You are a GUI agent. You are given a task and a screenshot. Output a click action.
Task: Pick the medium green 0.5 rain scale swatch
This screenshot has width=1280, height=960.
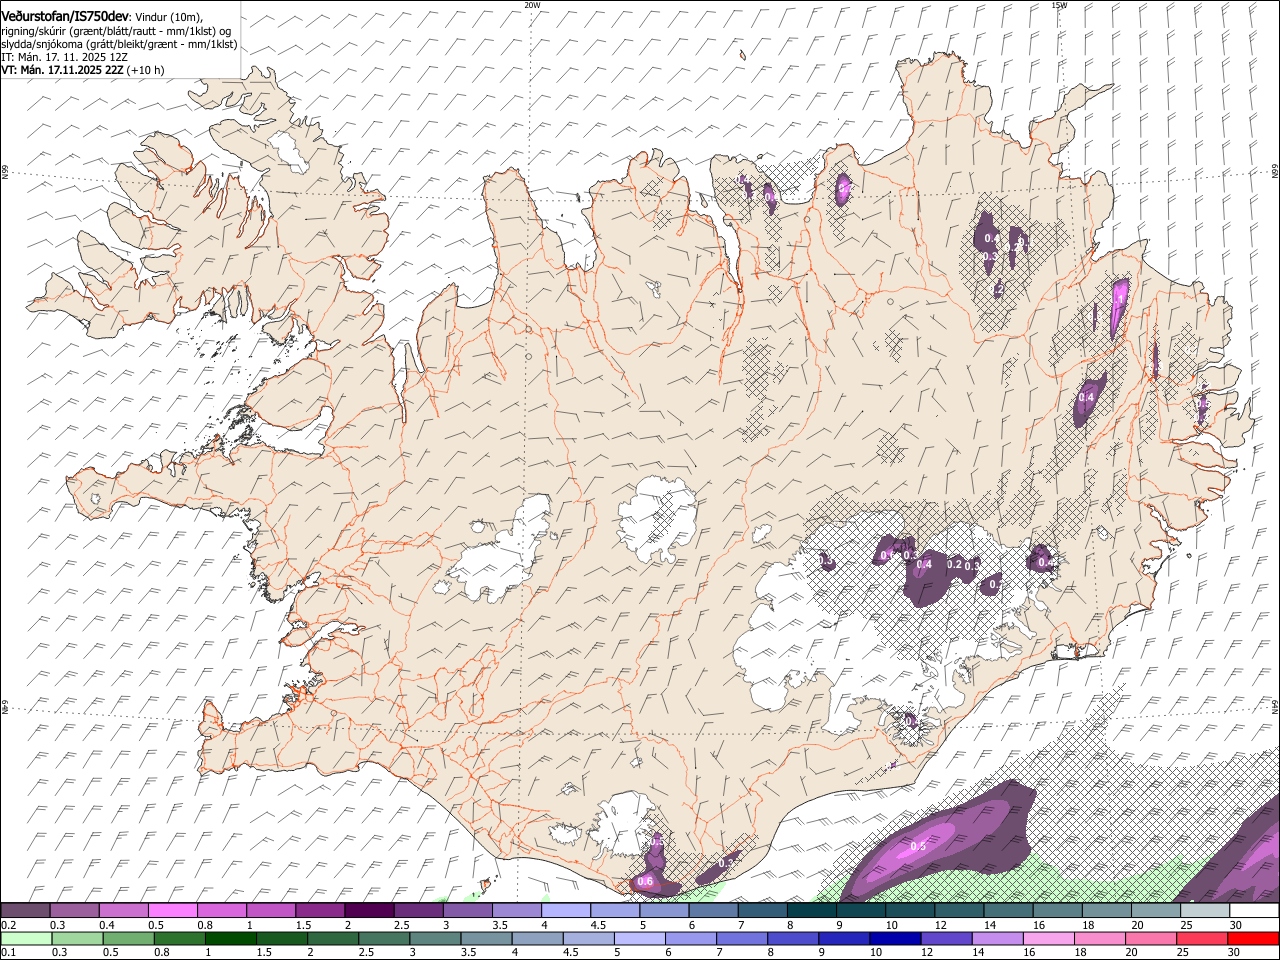click(128, 938)
